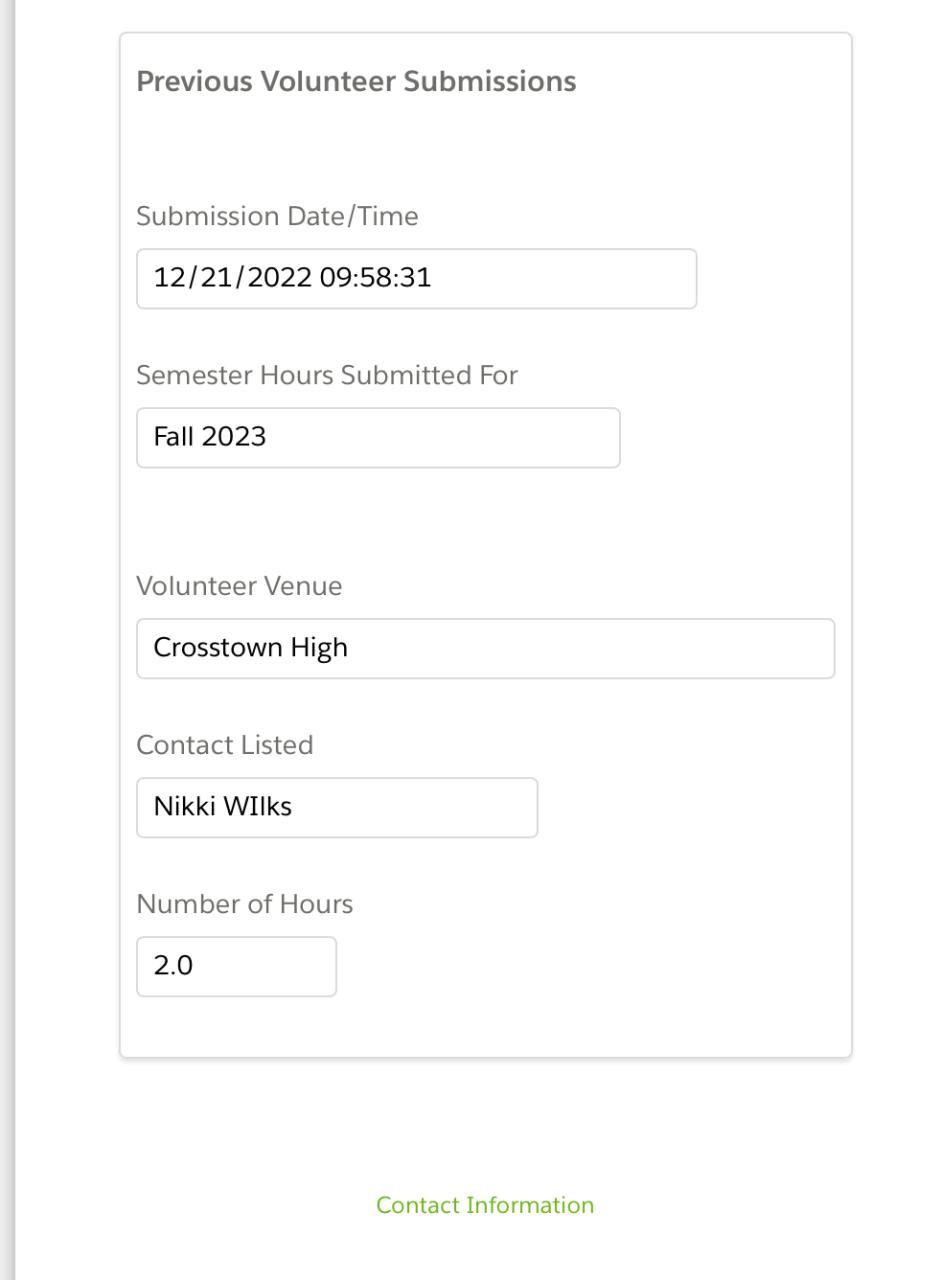Click the surname WIlks in contact field
This screenshot has width=941, height=1280.
(x=257, y=807)
